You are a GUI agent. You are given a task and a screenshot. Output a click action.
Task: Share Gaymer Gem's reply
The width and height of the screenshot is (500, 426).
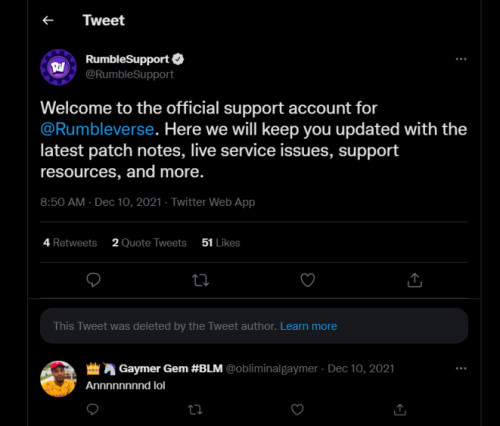400,409
